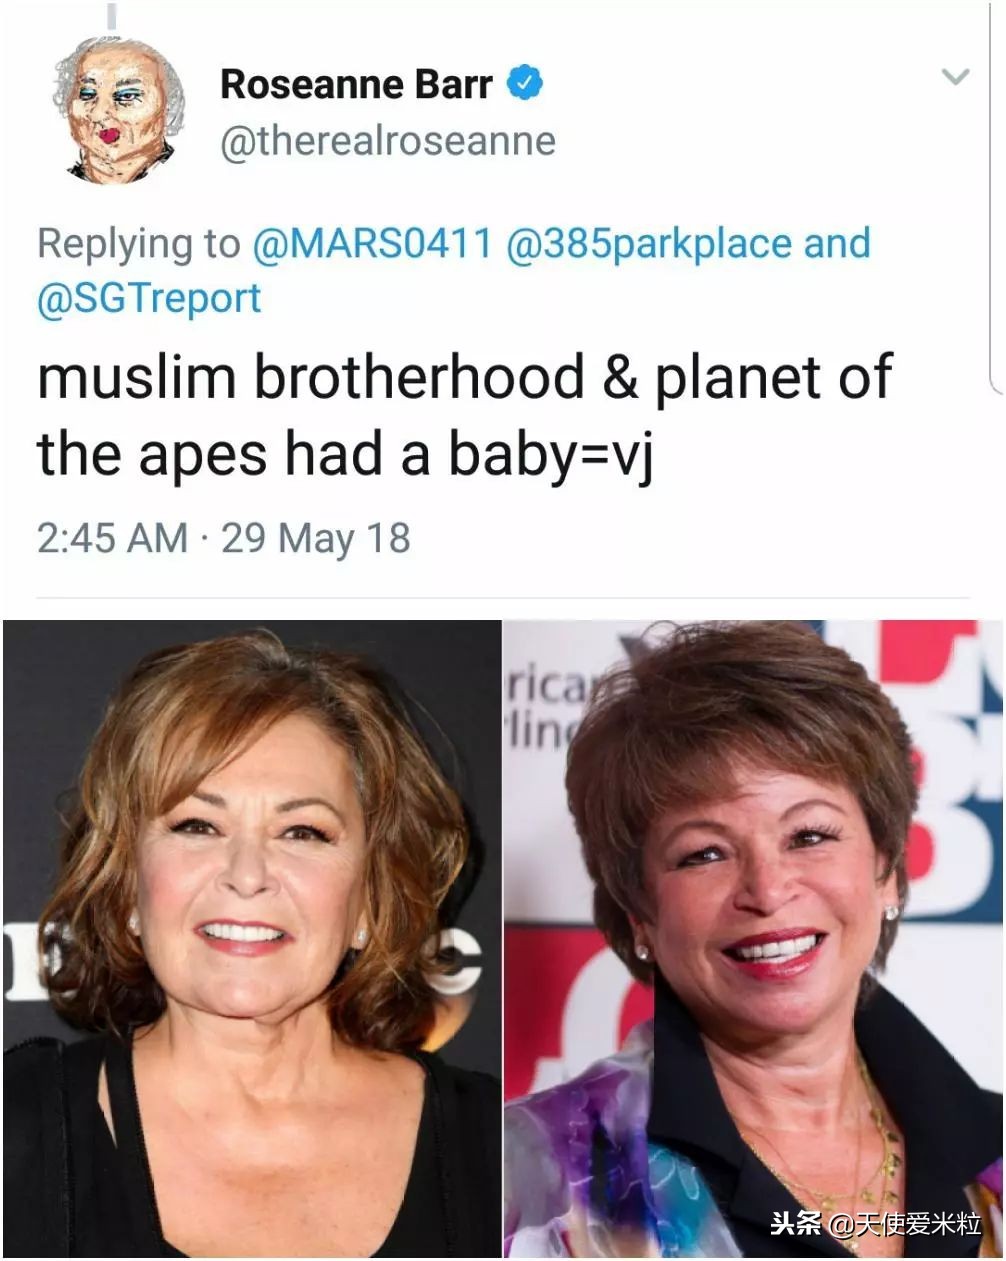Select the tweet text starting "muslim brotherhood"
Screen dimensions: 1006x1261
click(463, 415)
